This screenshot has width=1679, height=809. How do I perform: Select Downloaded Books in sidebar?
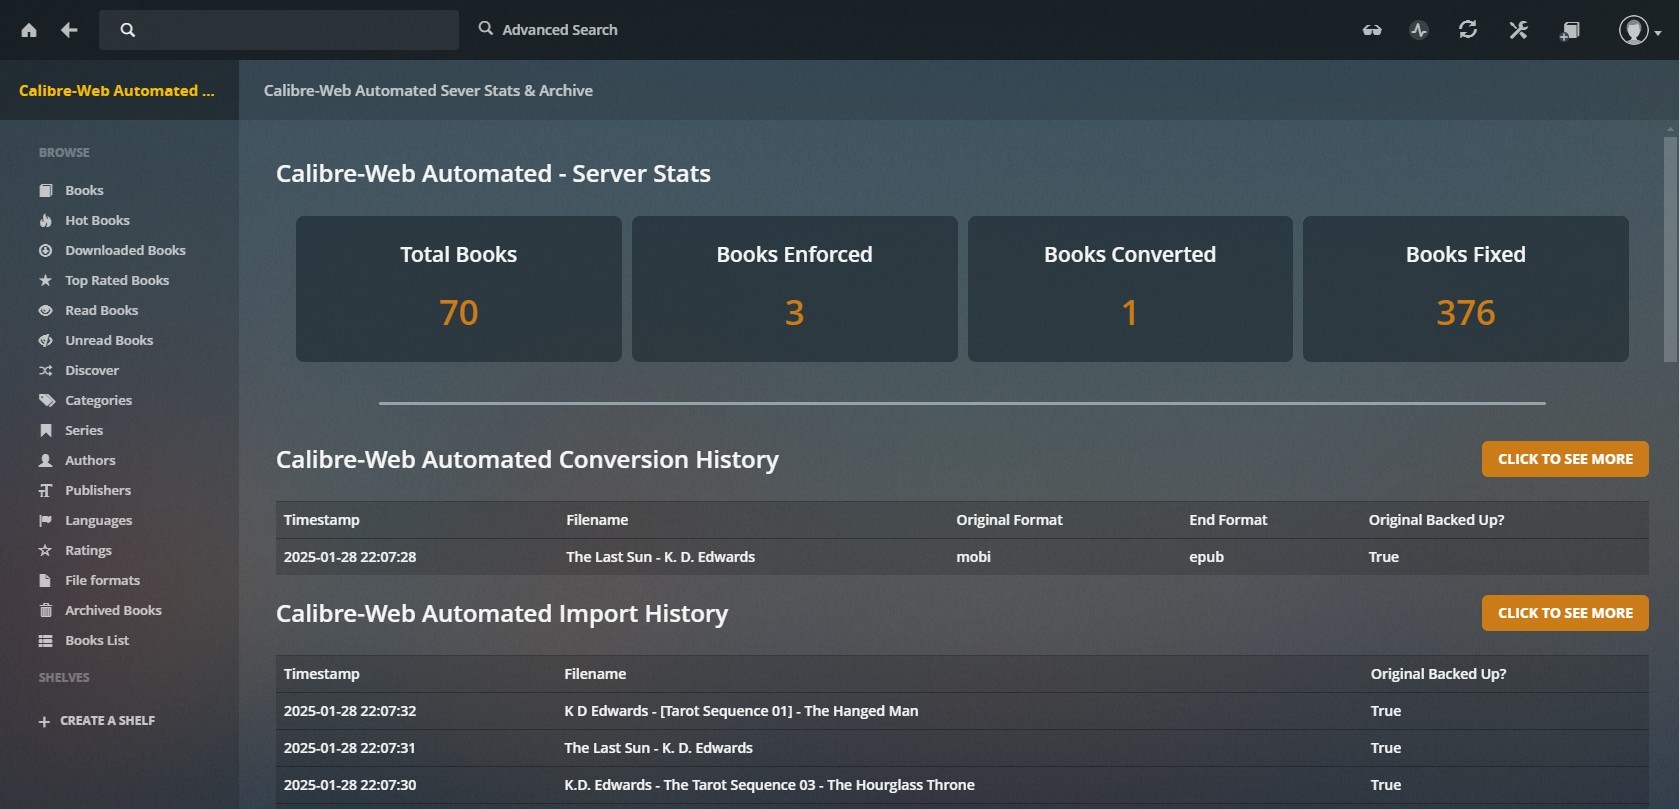[125, 250]
